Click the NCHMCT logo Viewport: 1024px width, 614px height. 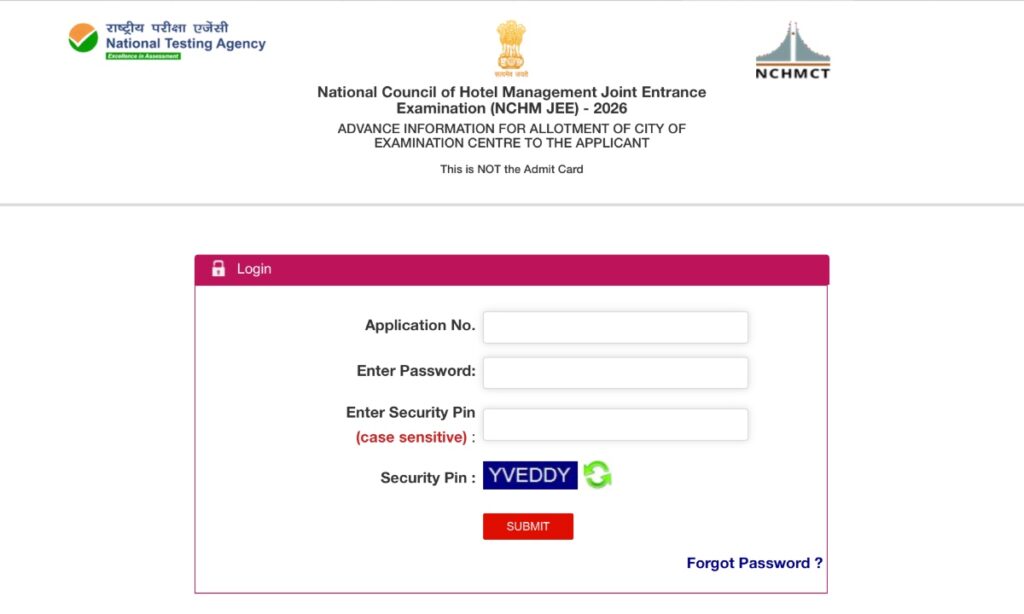click(x=793, y=50)
